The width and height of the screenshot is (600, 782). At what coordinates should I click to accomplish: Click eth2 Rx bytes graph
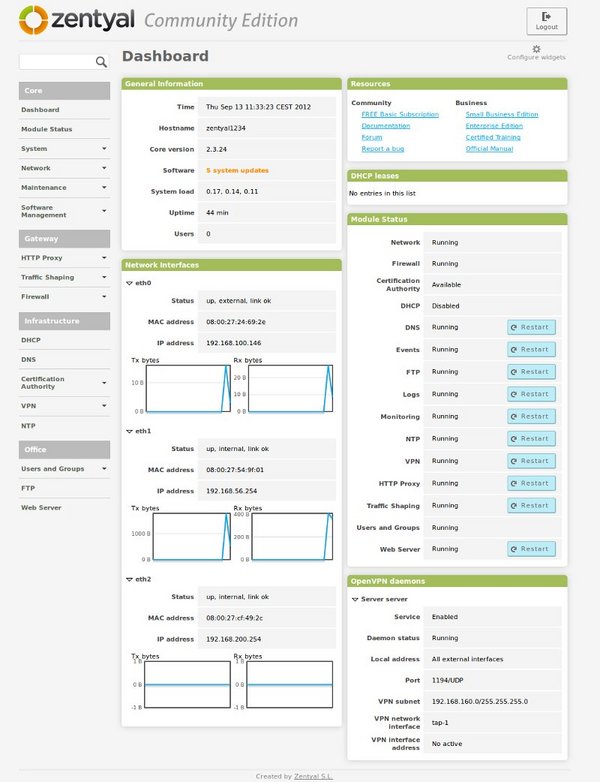tap(289, 684)
